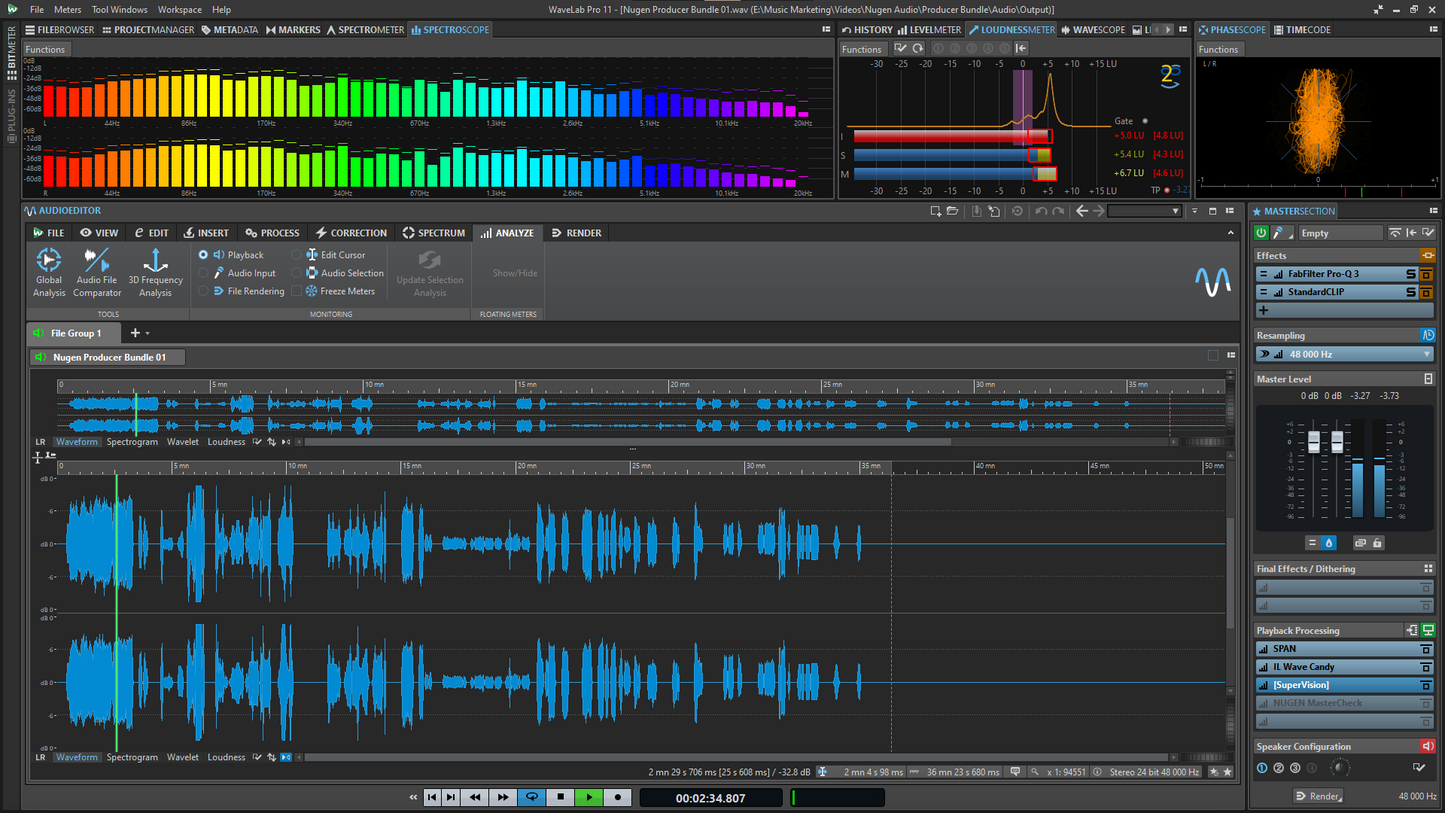Click the Stop playback button
The width and height of the screenshot is (1445, 813).
560,797
